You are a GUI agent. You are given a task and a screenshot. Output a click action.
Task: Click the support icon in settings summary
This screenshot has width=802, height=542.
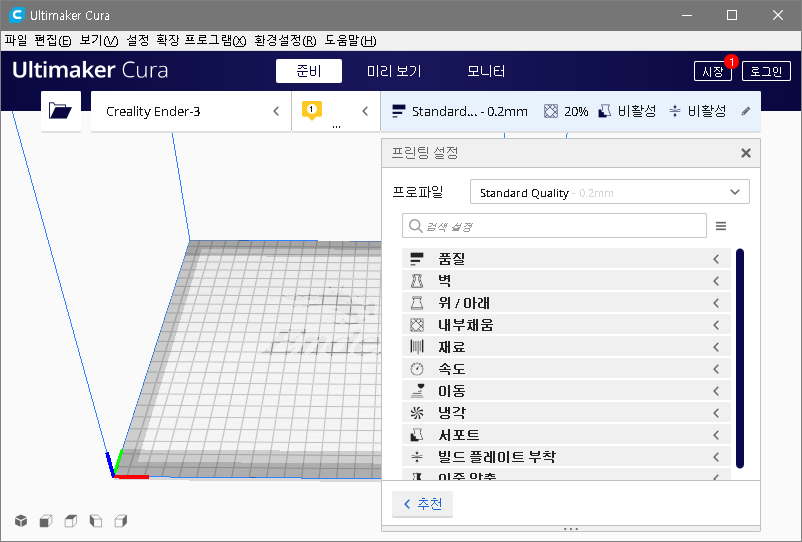[605, 111]
